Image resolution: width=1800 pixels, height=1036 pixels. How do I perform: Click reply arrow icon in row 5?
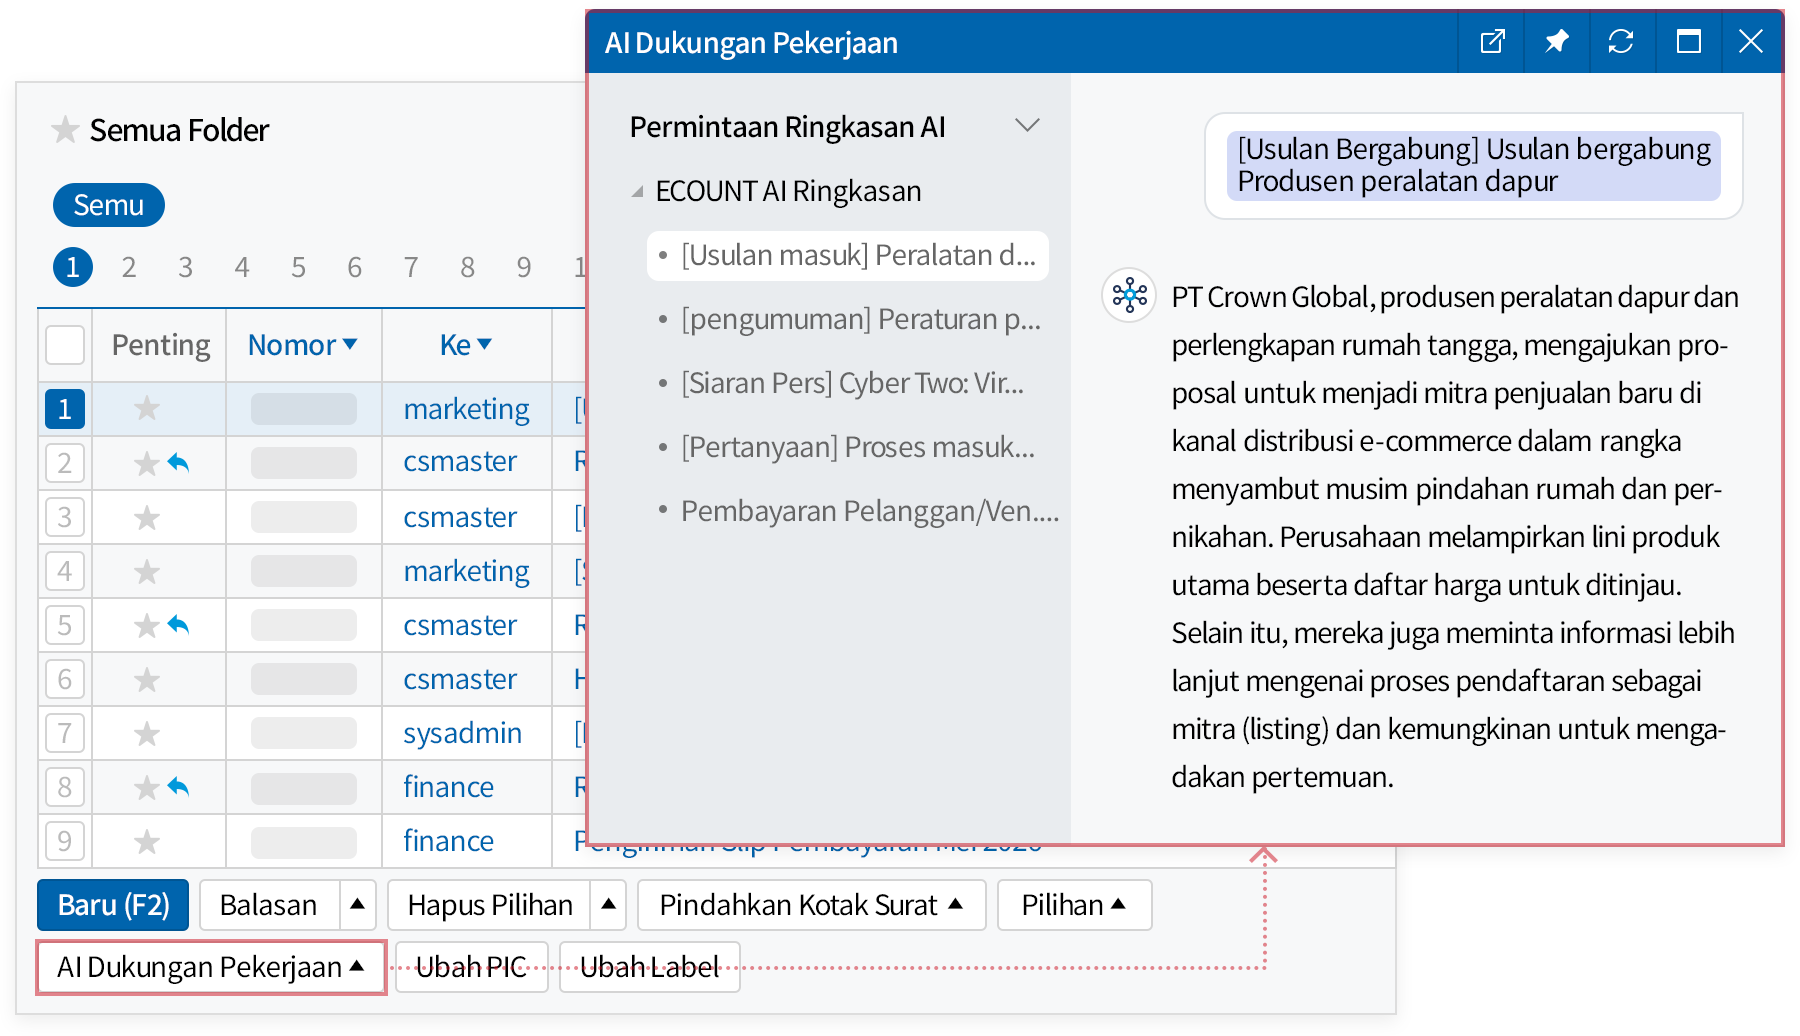pyautogui.click(x=178, y=624)
